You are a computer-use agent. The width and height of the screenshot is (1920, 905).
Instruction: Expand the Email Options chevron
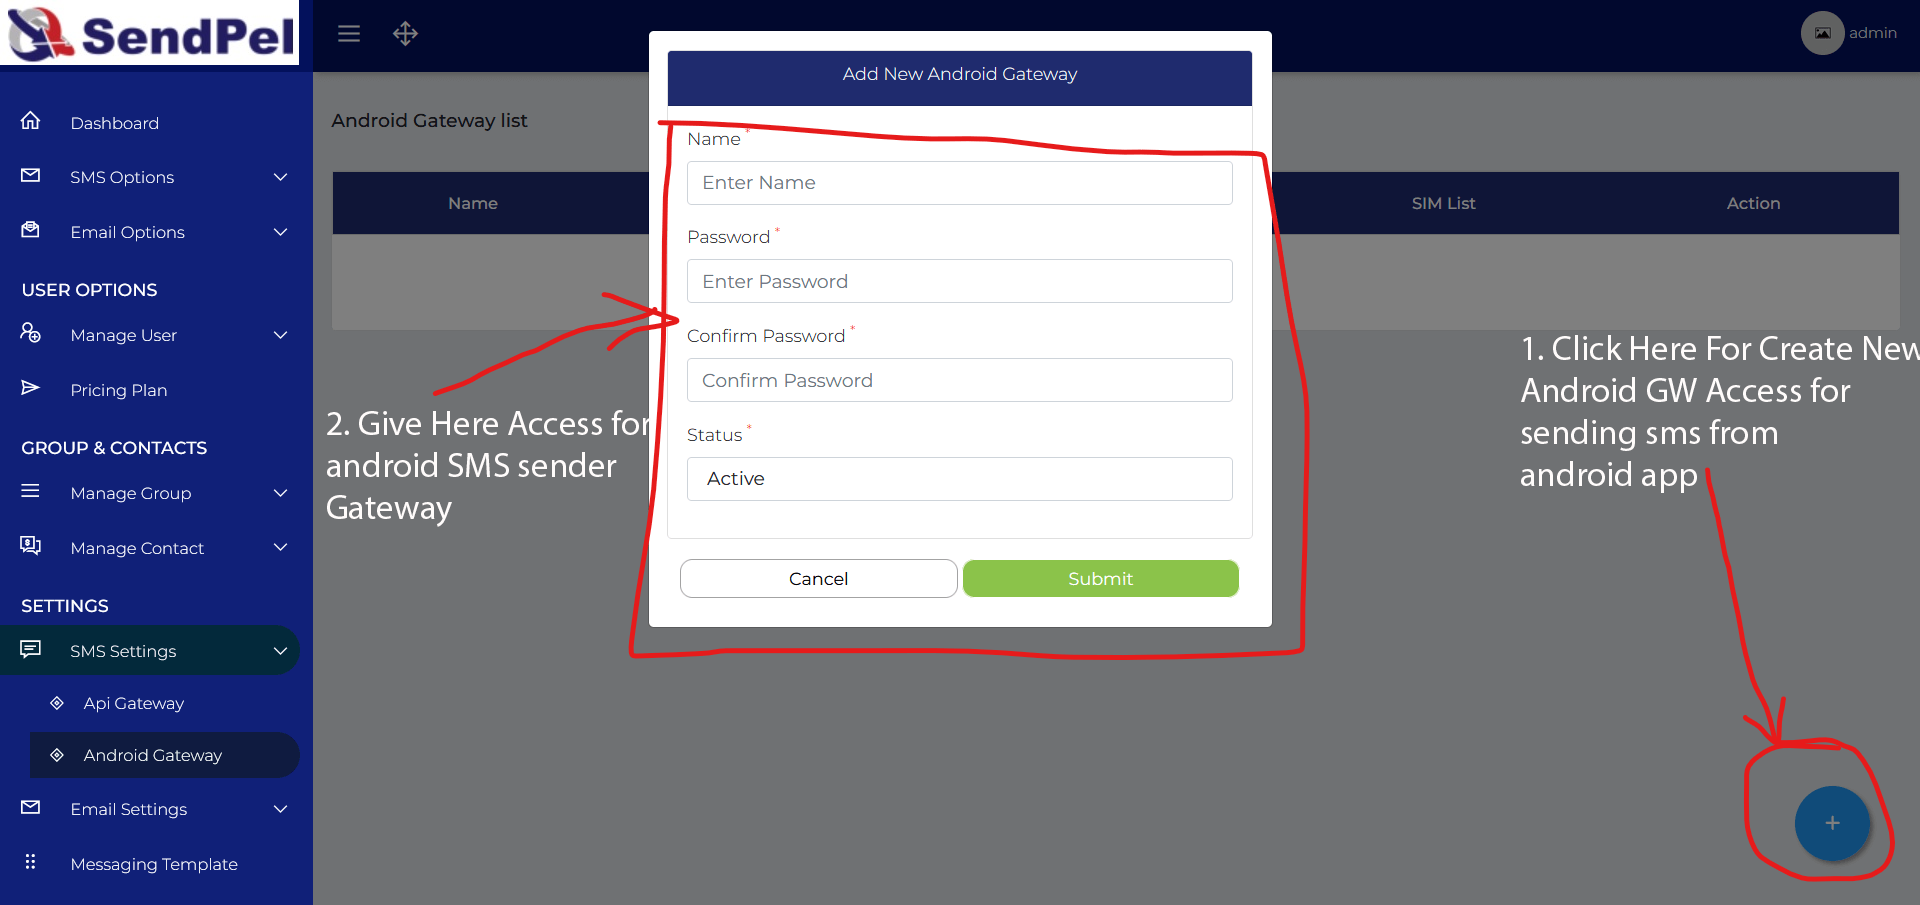pos(281,232)
